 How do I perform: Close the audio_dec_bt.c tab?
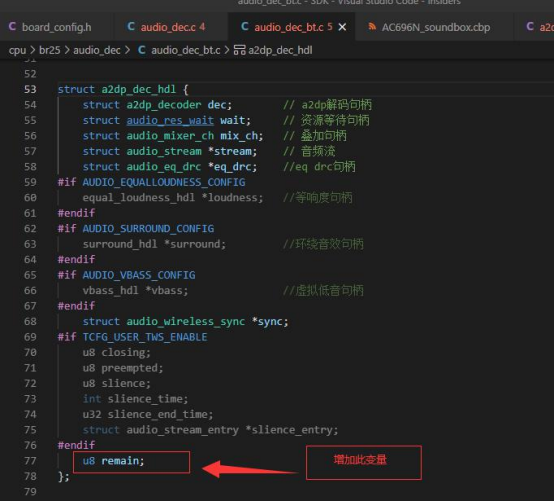342,27
